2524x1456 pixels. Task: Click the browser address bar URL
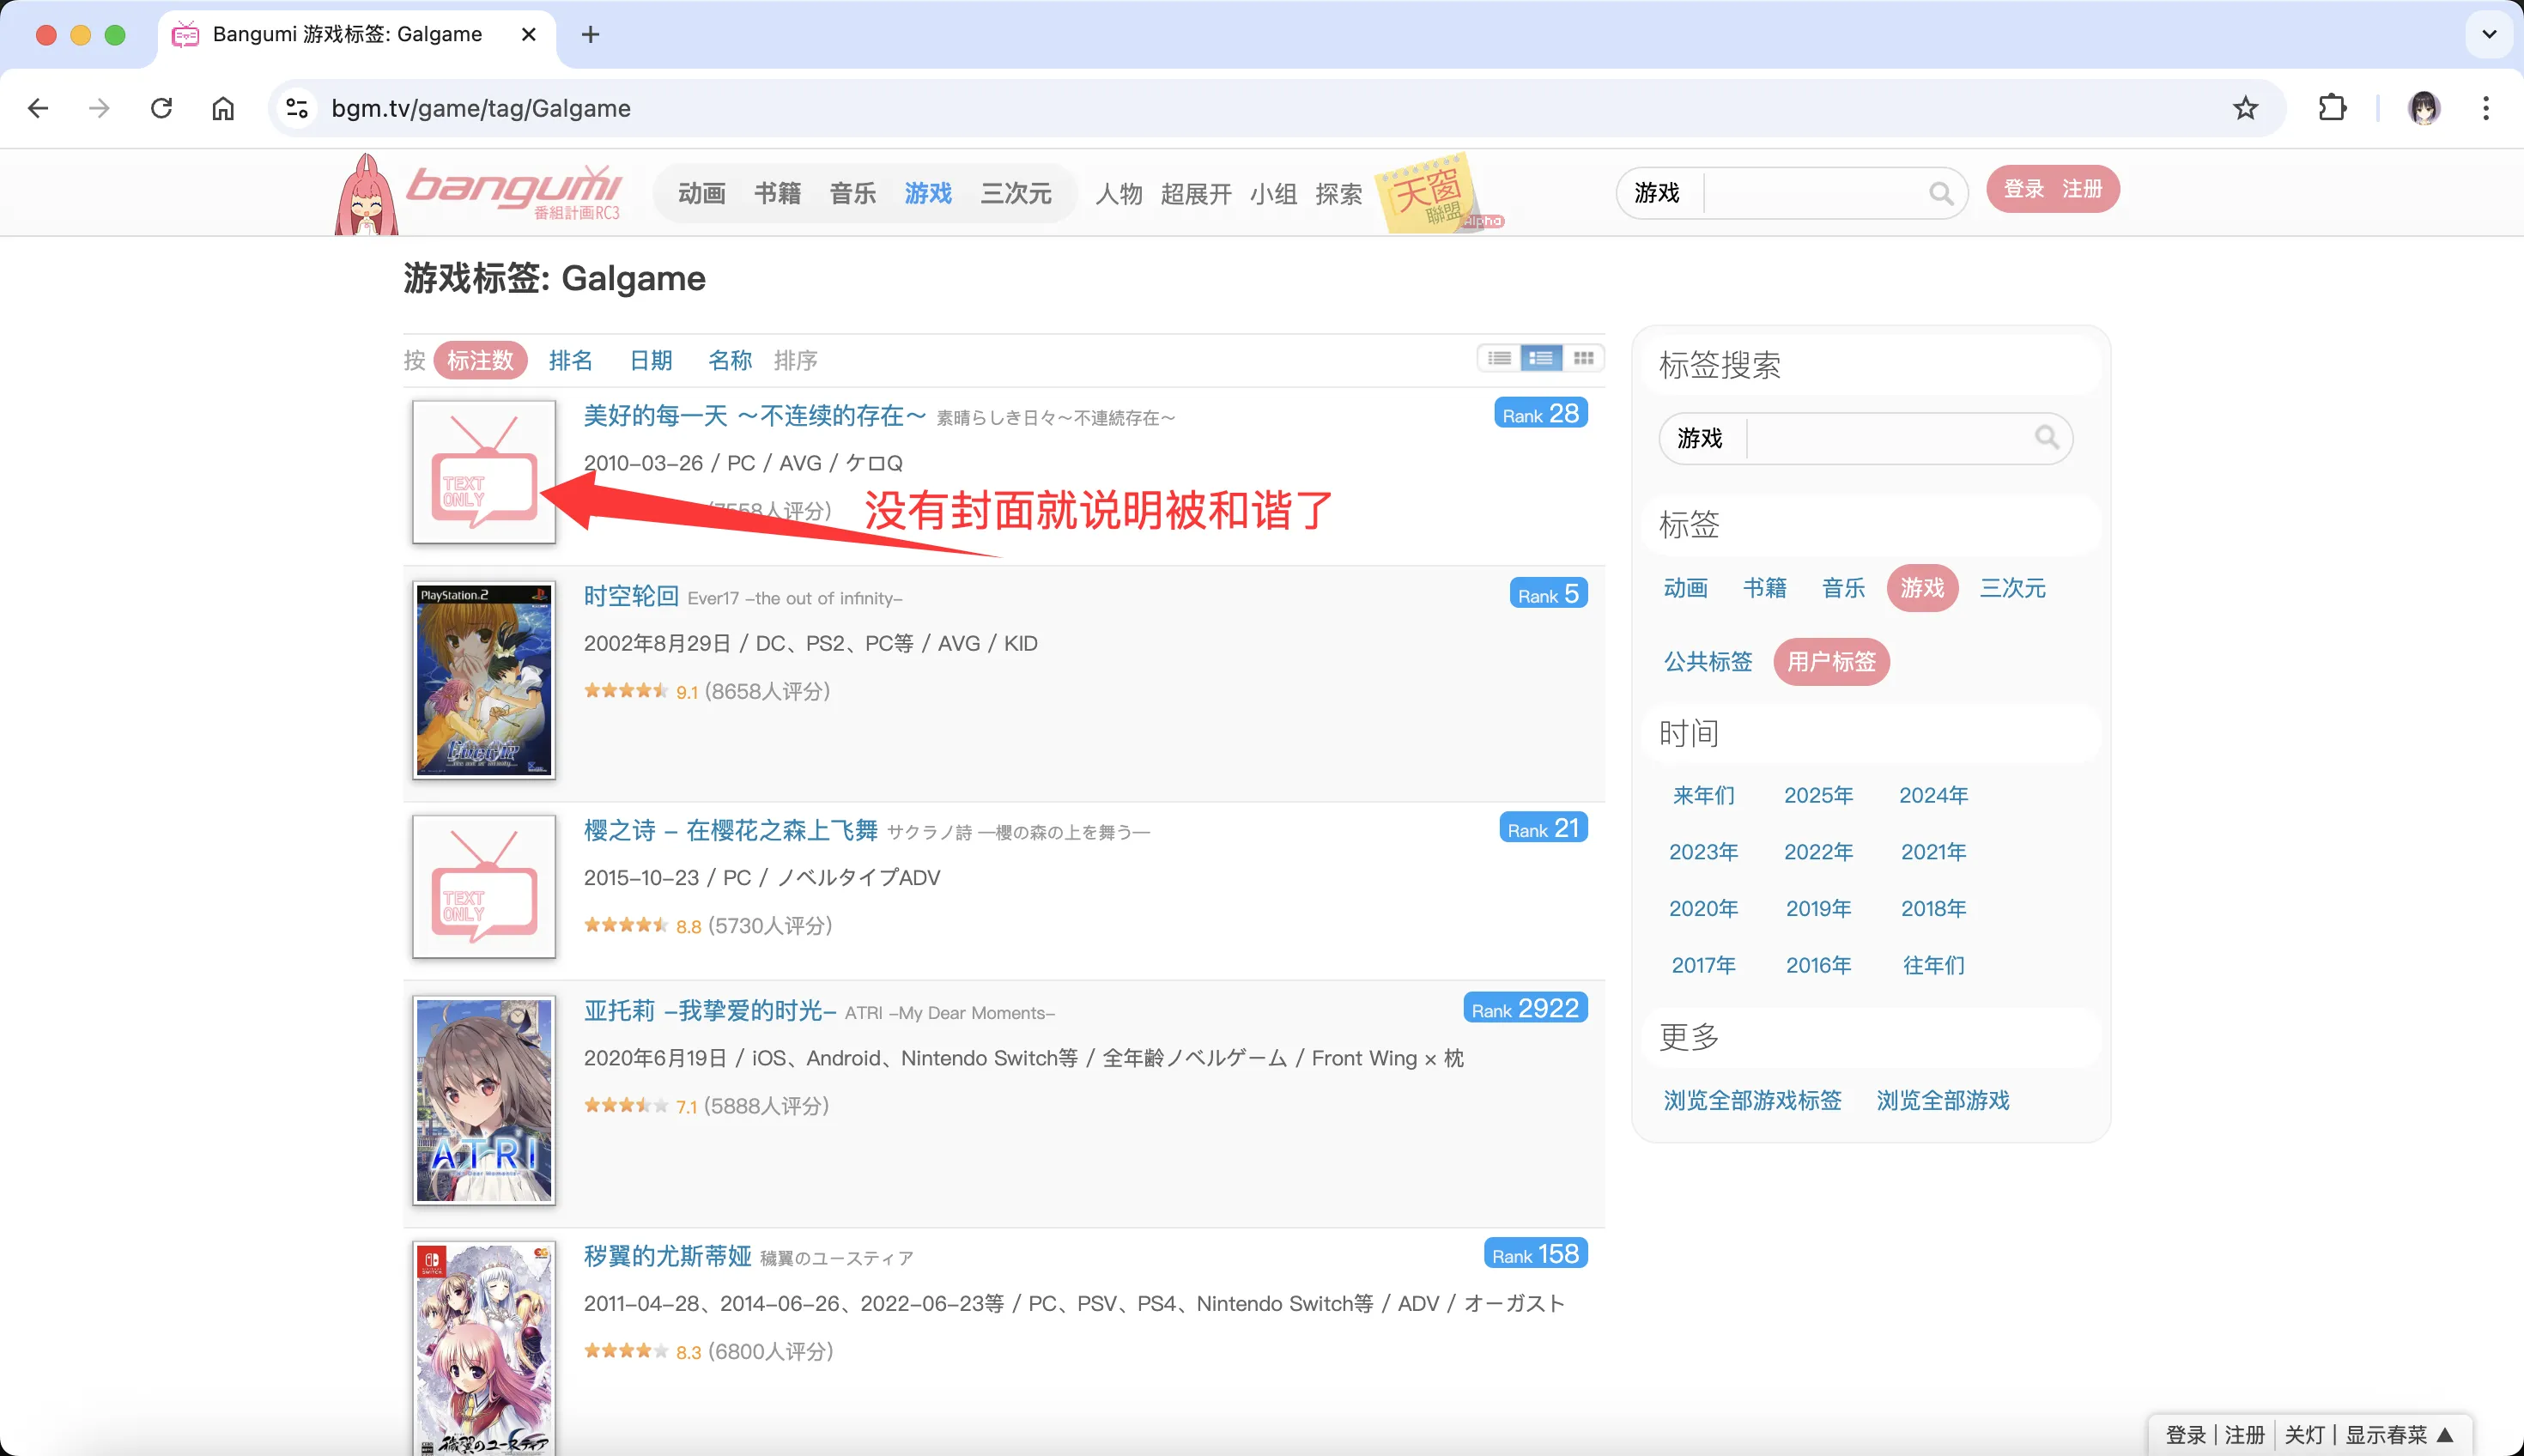(481, 108)
